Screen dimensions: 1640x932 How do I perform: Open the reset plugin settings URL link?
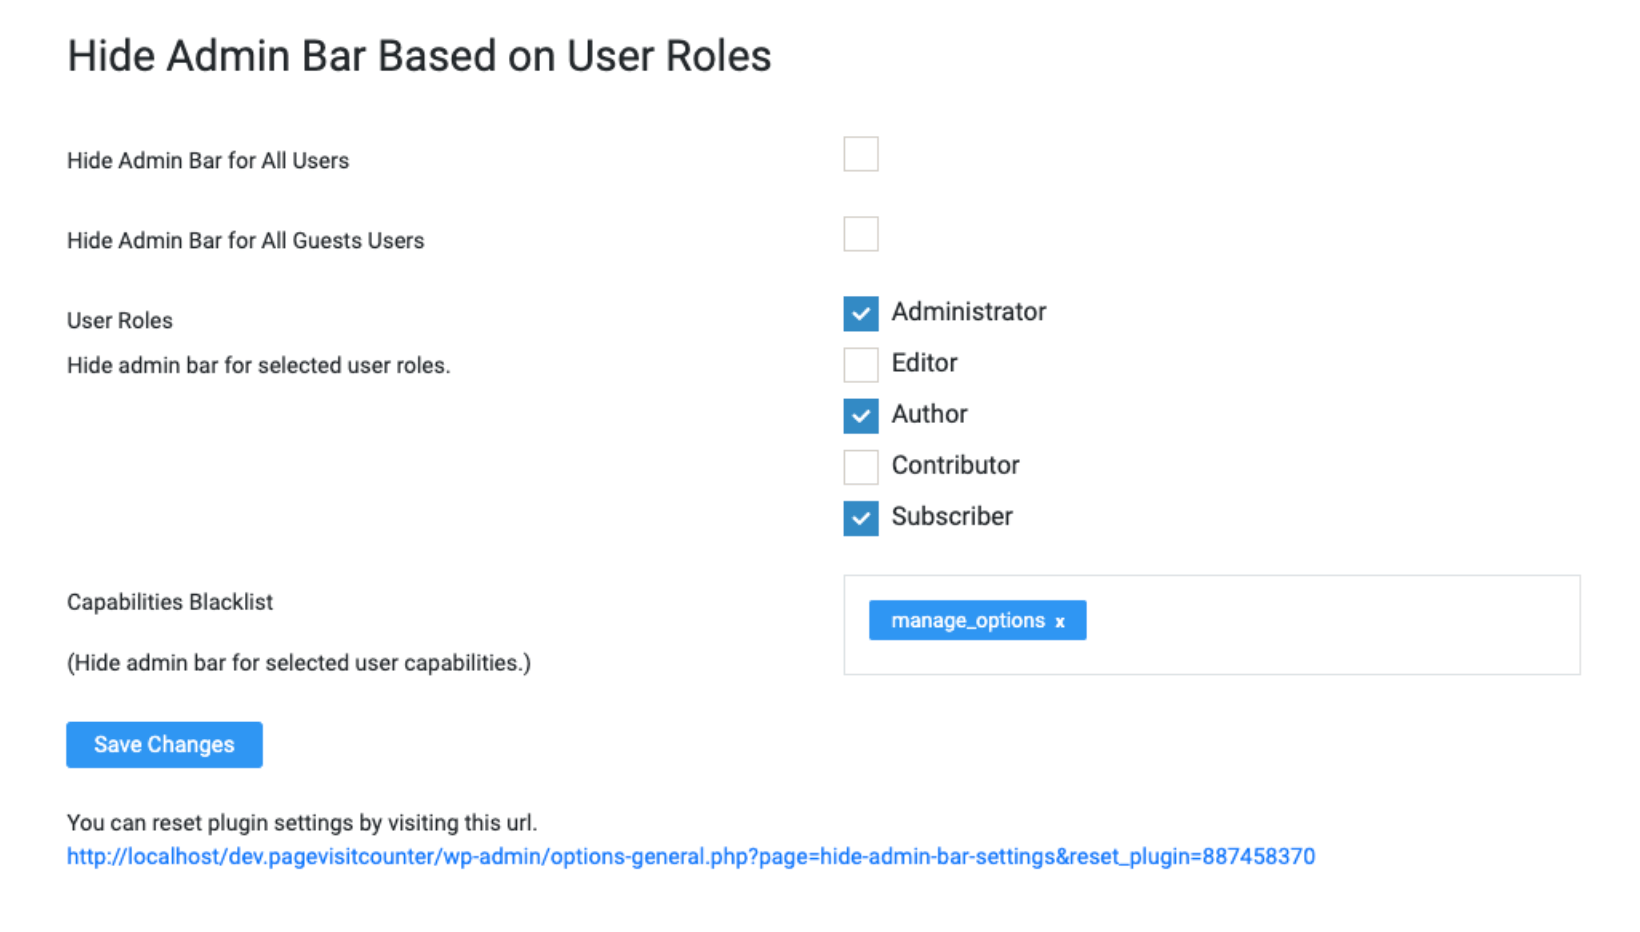pyautogui.click(x=690, y=857)
